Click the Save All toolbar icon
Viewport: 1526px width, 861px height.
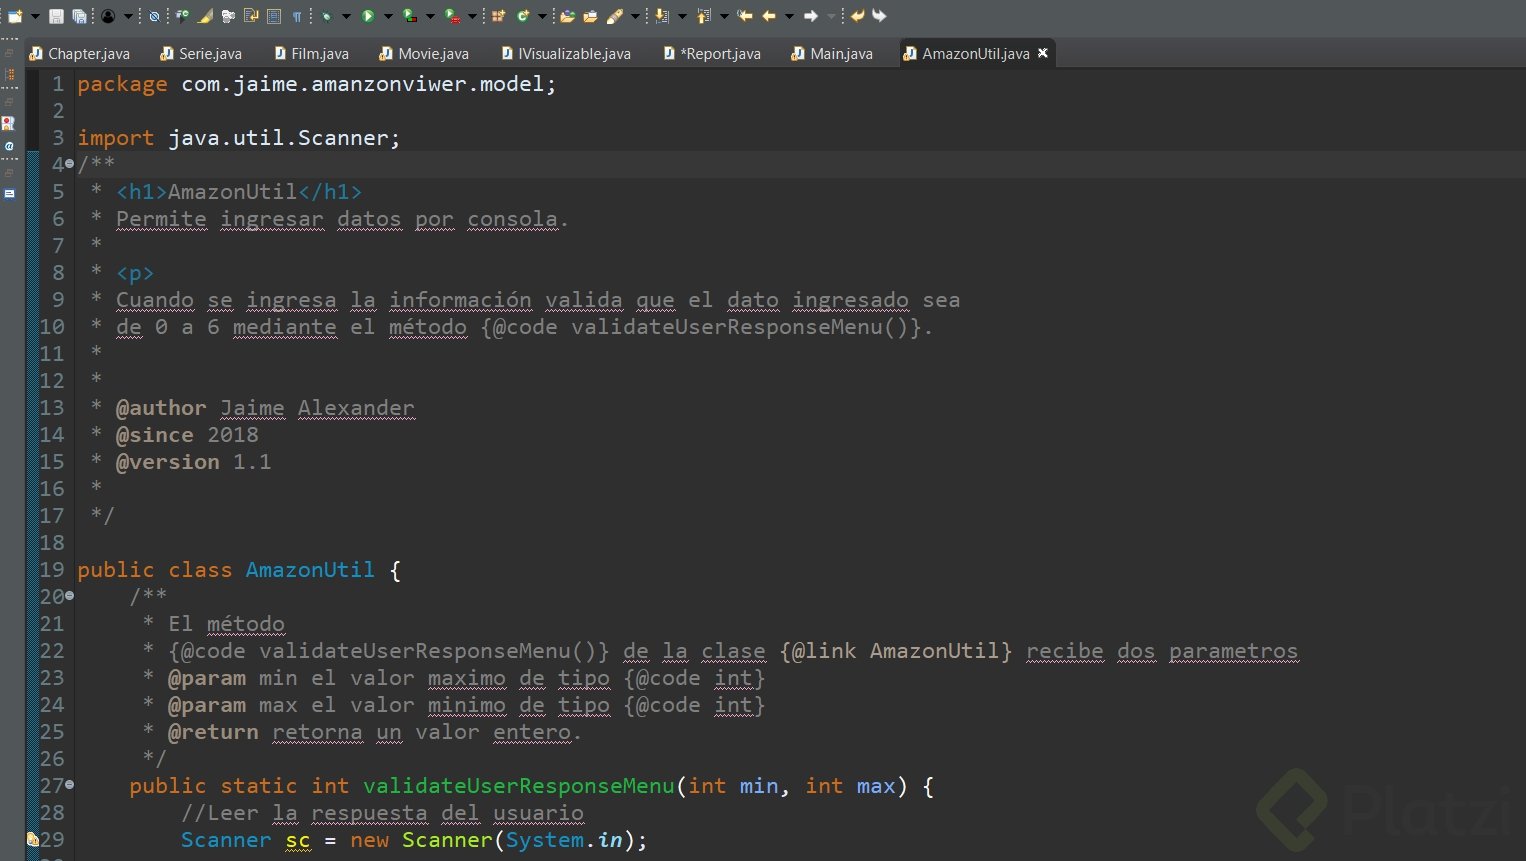point(79,16)
